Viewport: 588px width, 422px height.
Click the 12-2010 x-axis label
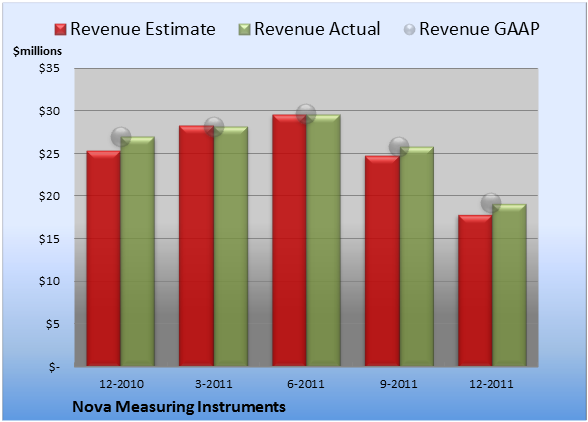pyautogui.click(x=121, y=384)
